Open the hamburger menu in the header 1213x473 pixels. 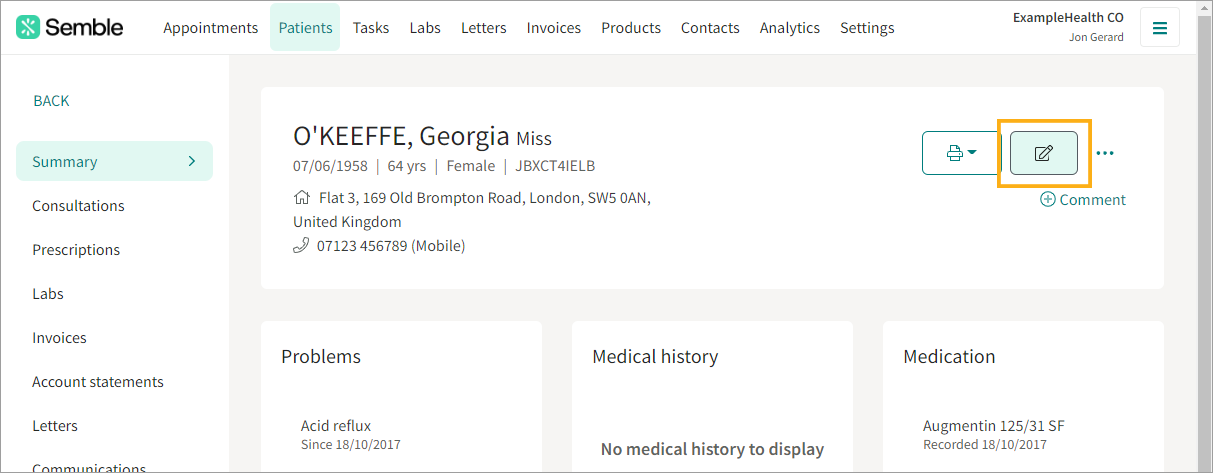[1160, 28]
